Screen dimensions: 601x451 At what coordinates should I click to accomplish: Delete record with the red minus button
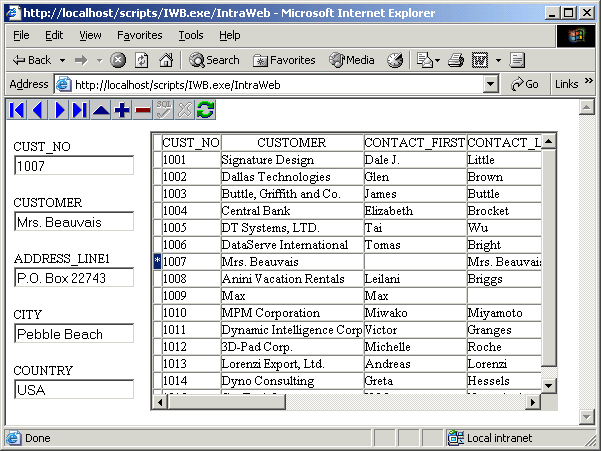coord(143,110)
